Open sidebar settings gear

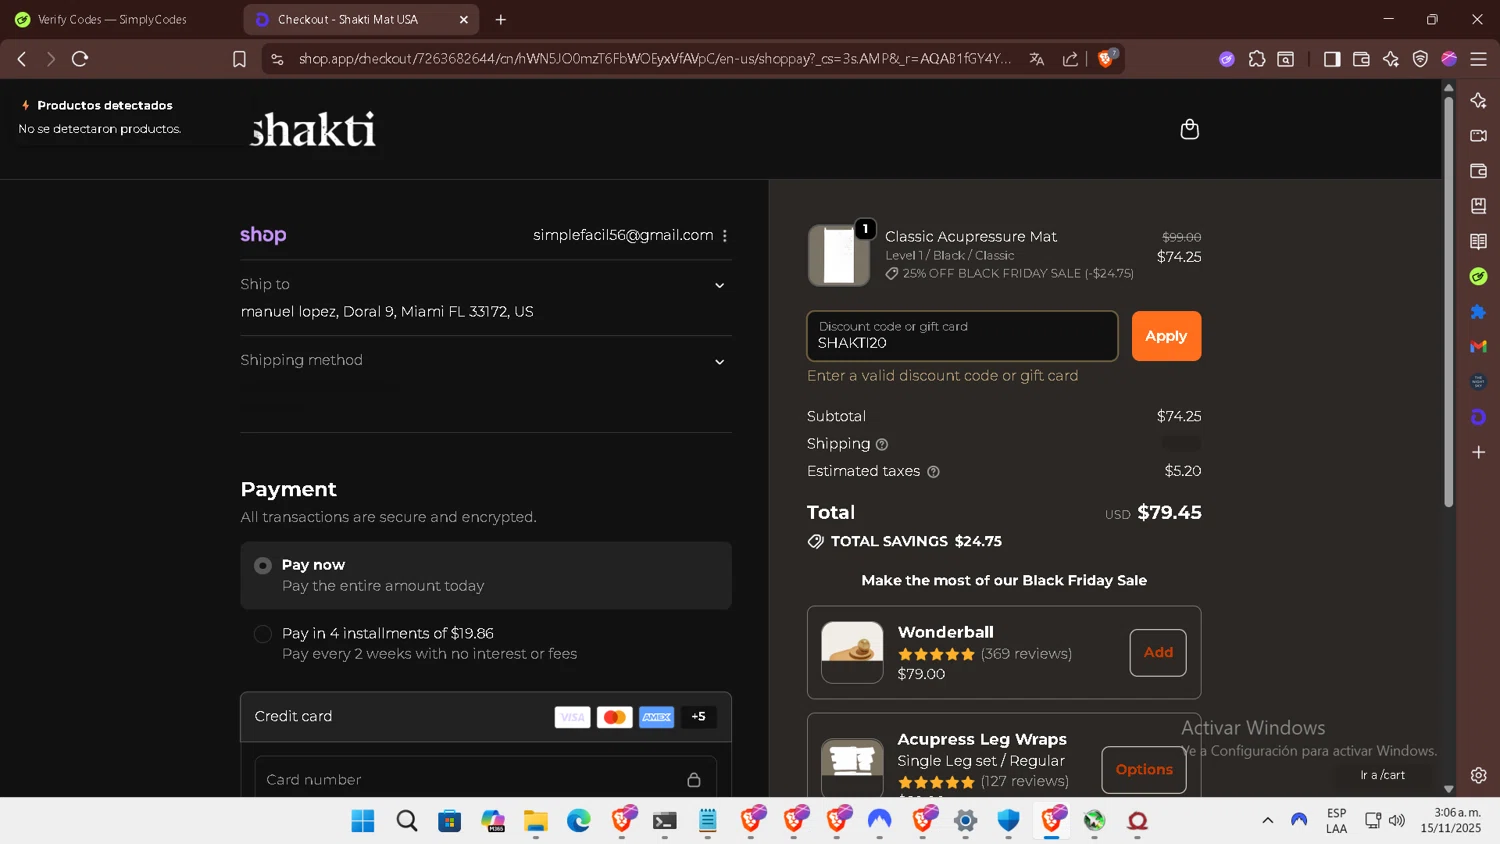[x=1478, y=775]
